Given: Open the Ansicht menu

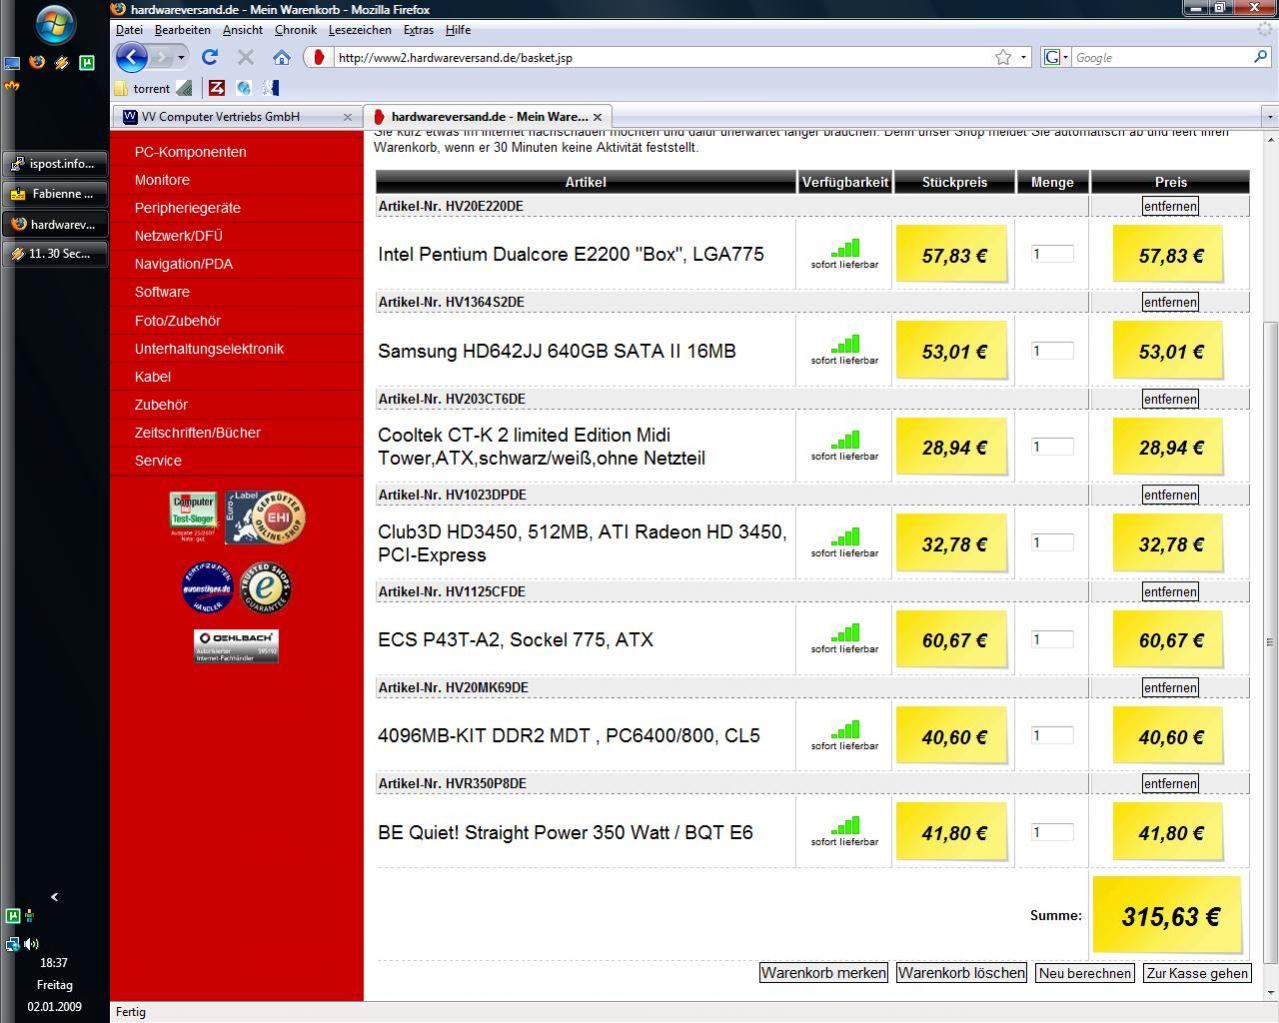Looking at the screenshot, I should pyautogui.click(x=242, y=30).
